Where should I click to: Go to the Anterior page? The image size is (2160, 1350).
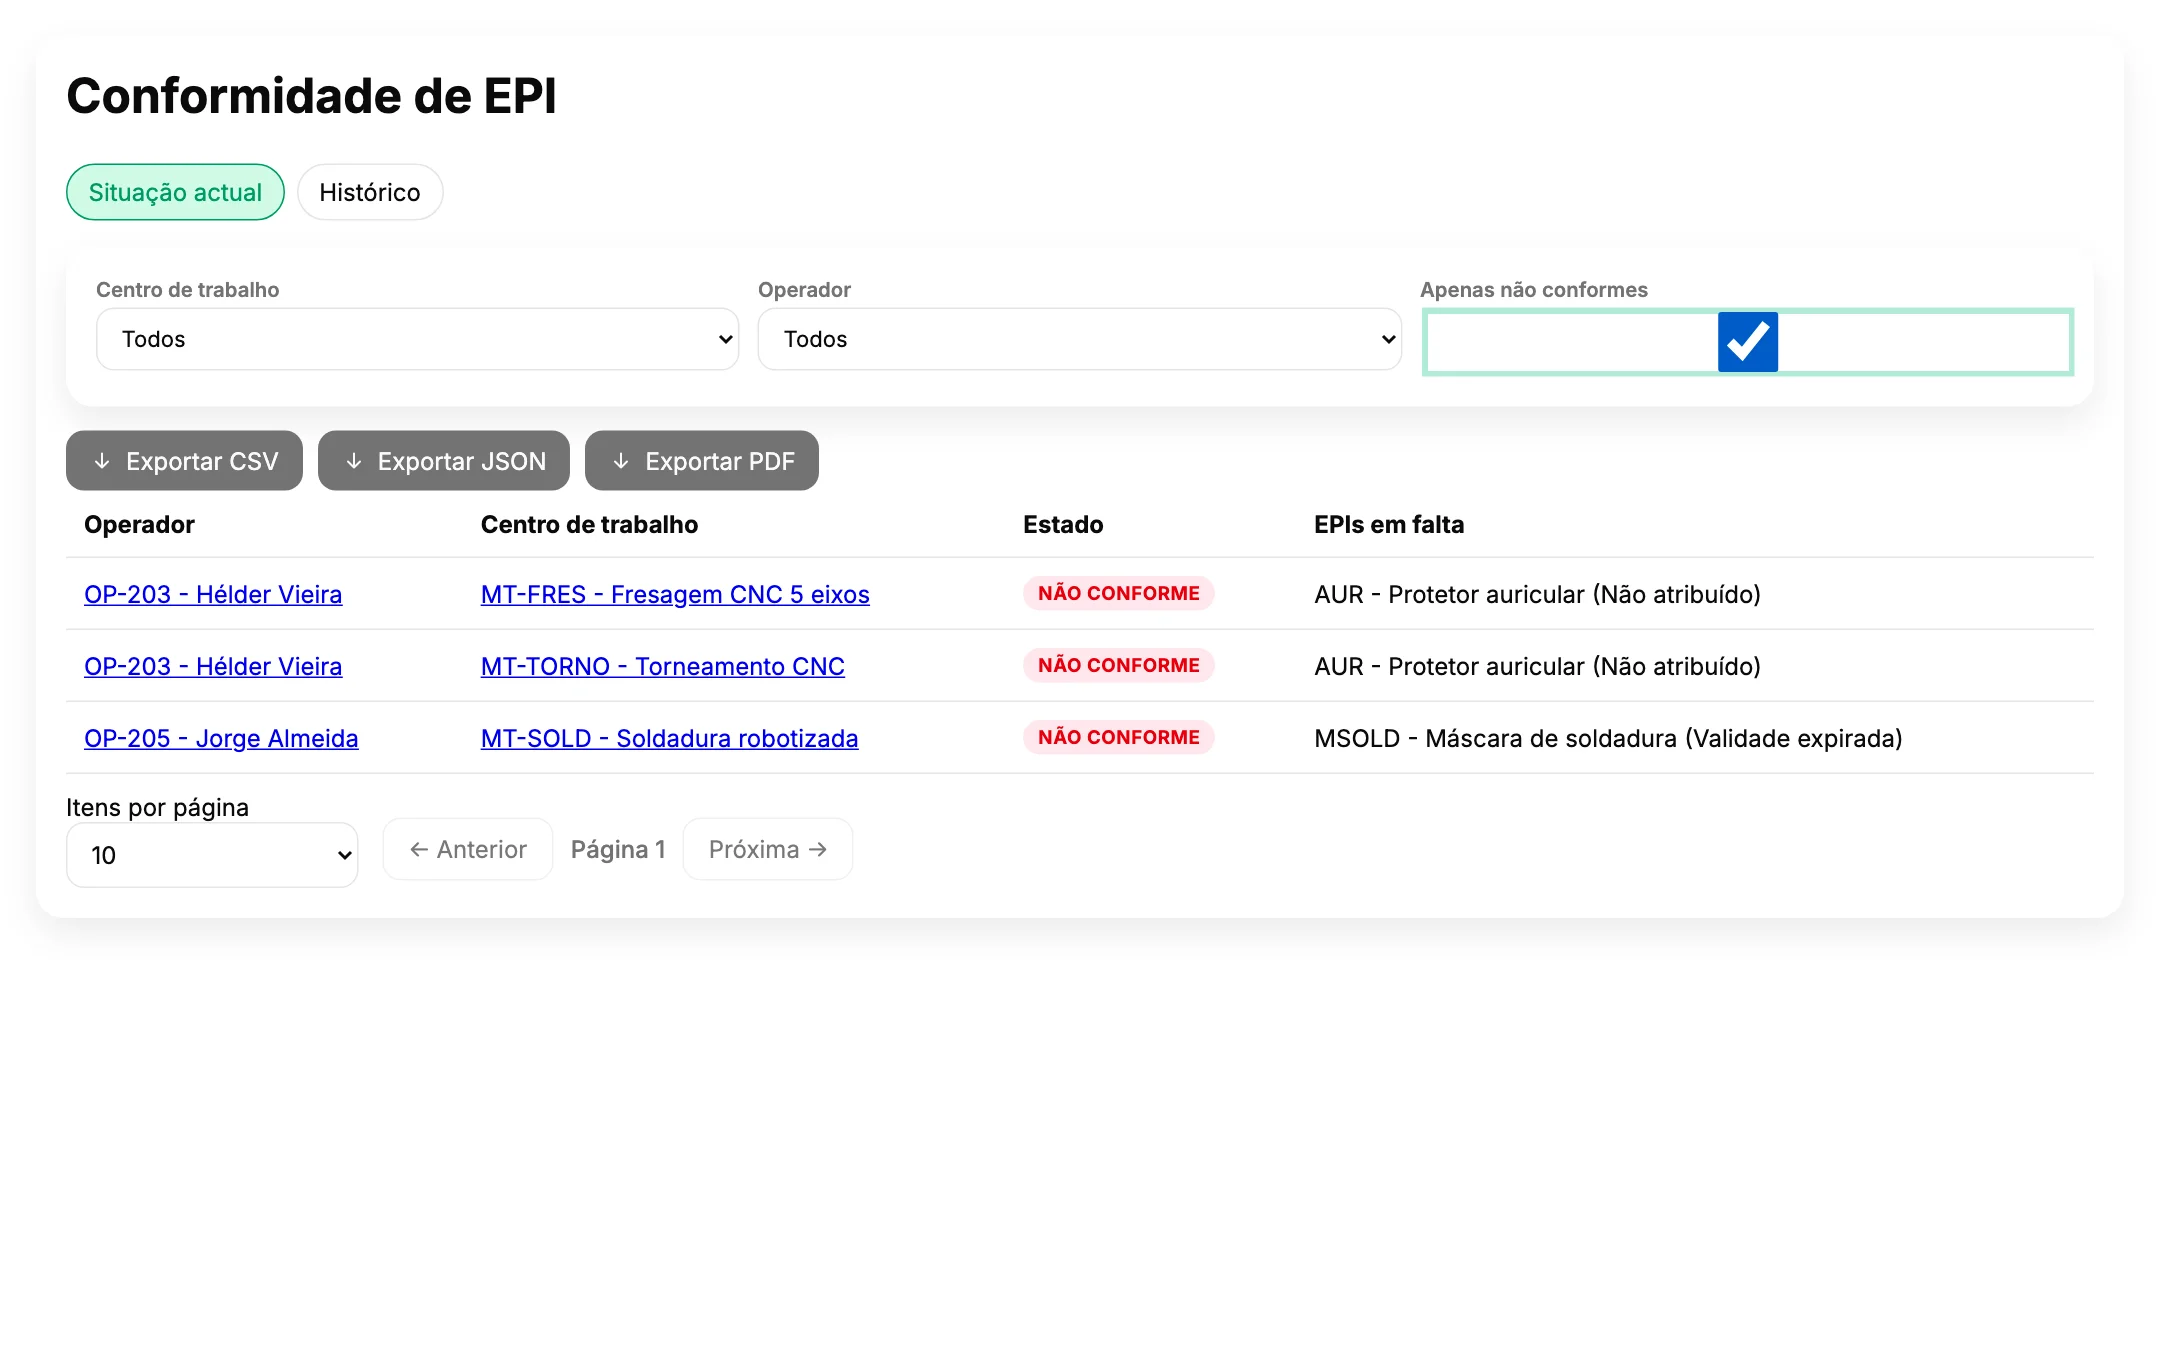(468, 849)
